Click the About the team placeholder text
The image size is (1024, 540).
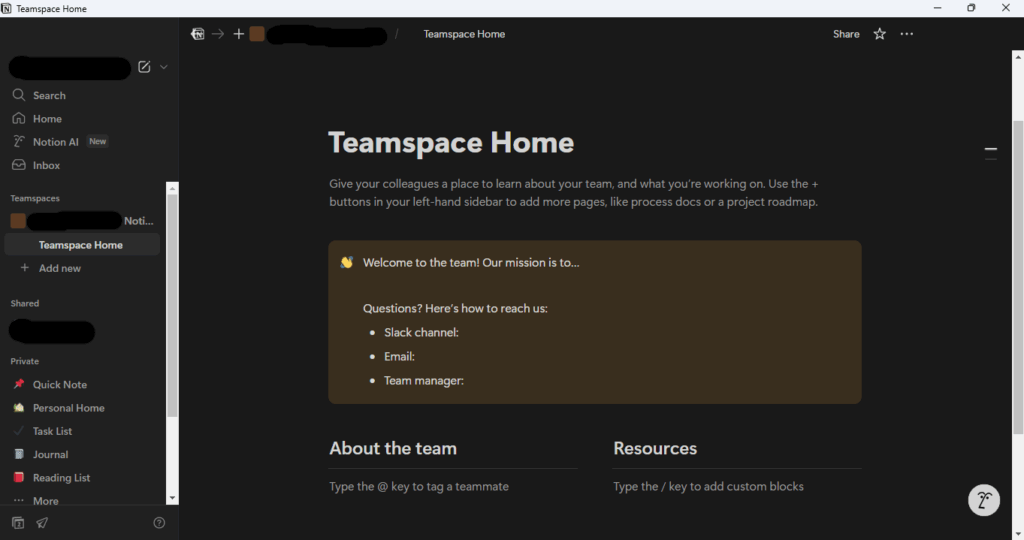(419, 487)
